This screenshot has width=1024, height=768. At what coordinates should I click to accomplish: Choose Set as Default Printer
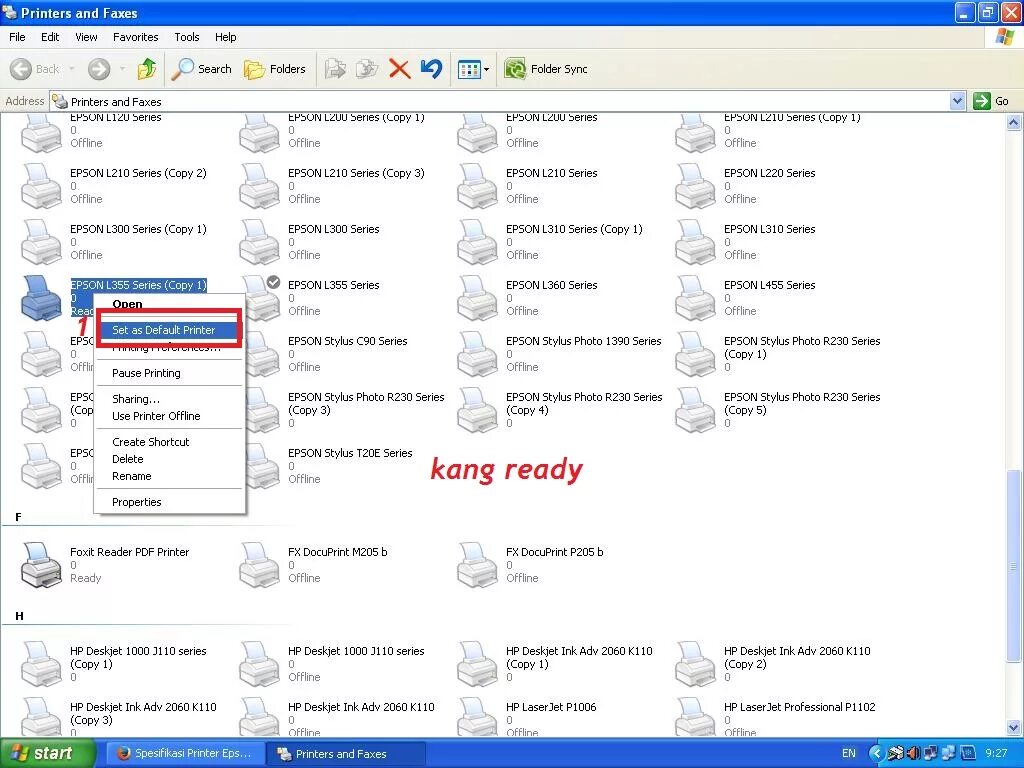point(170,330)
